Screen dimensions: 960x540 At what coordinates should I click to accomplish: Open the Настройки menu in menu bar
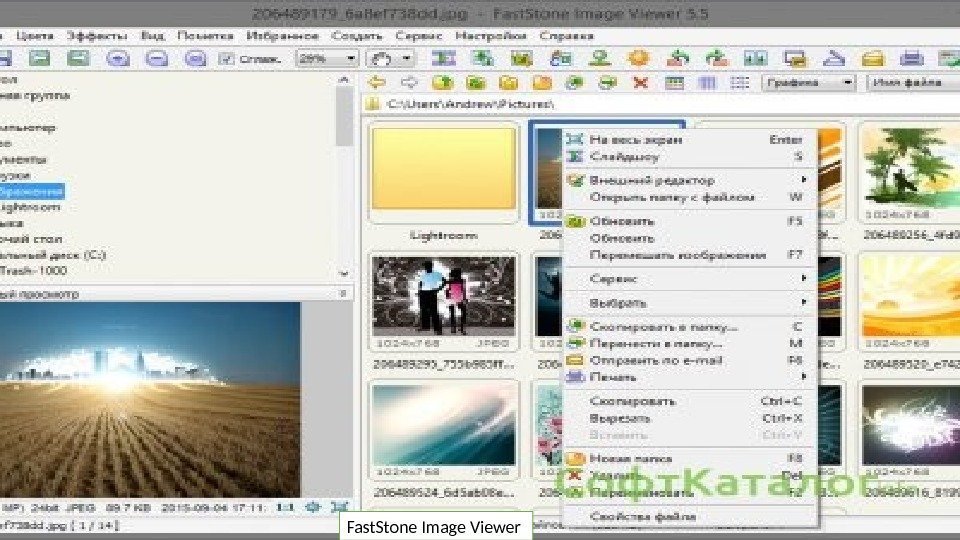click(x=491, y=36)
